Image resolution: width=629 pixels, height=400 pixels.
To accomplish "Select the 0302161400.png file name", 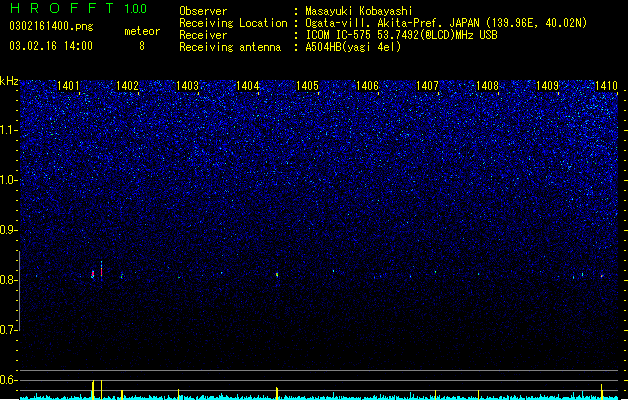I will click(x=51, y=26).
